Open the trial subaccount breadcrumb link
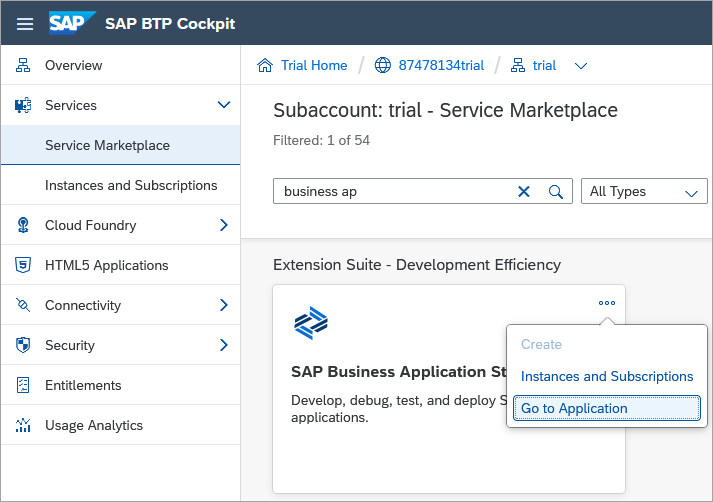Screen dimensions: 713x502 [544, 65]
